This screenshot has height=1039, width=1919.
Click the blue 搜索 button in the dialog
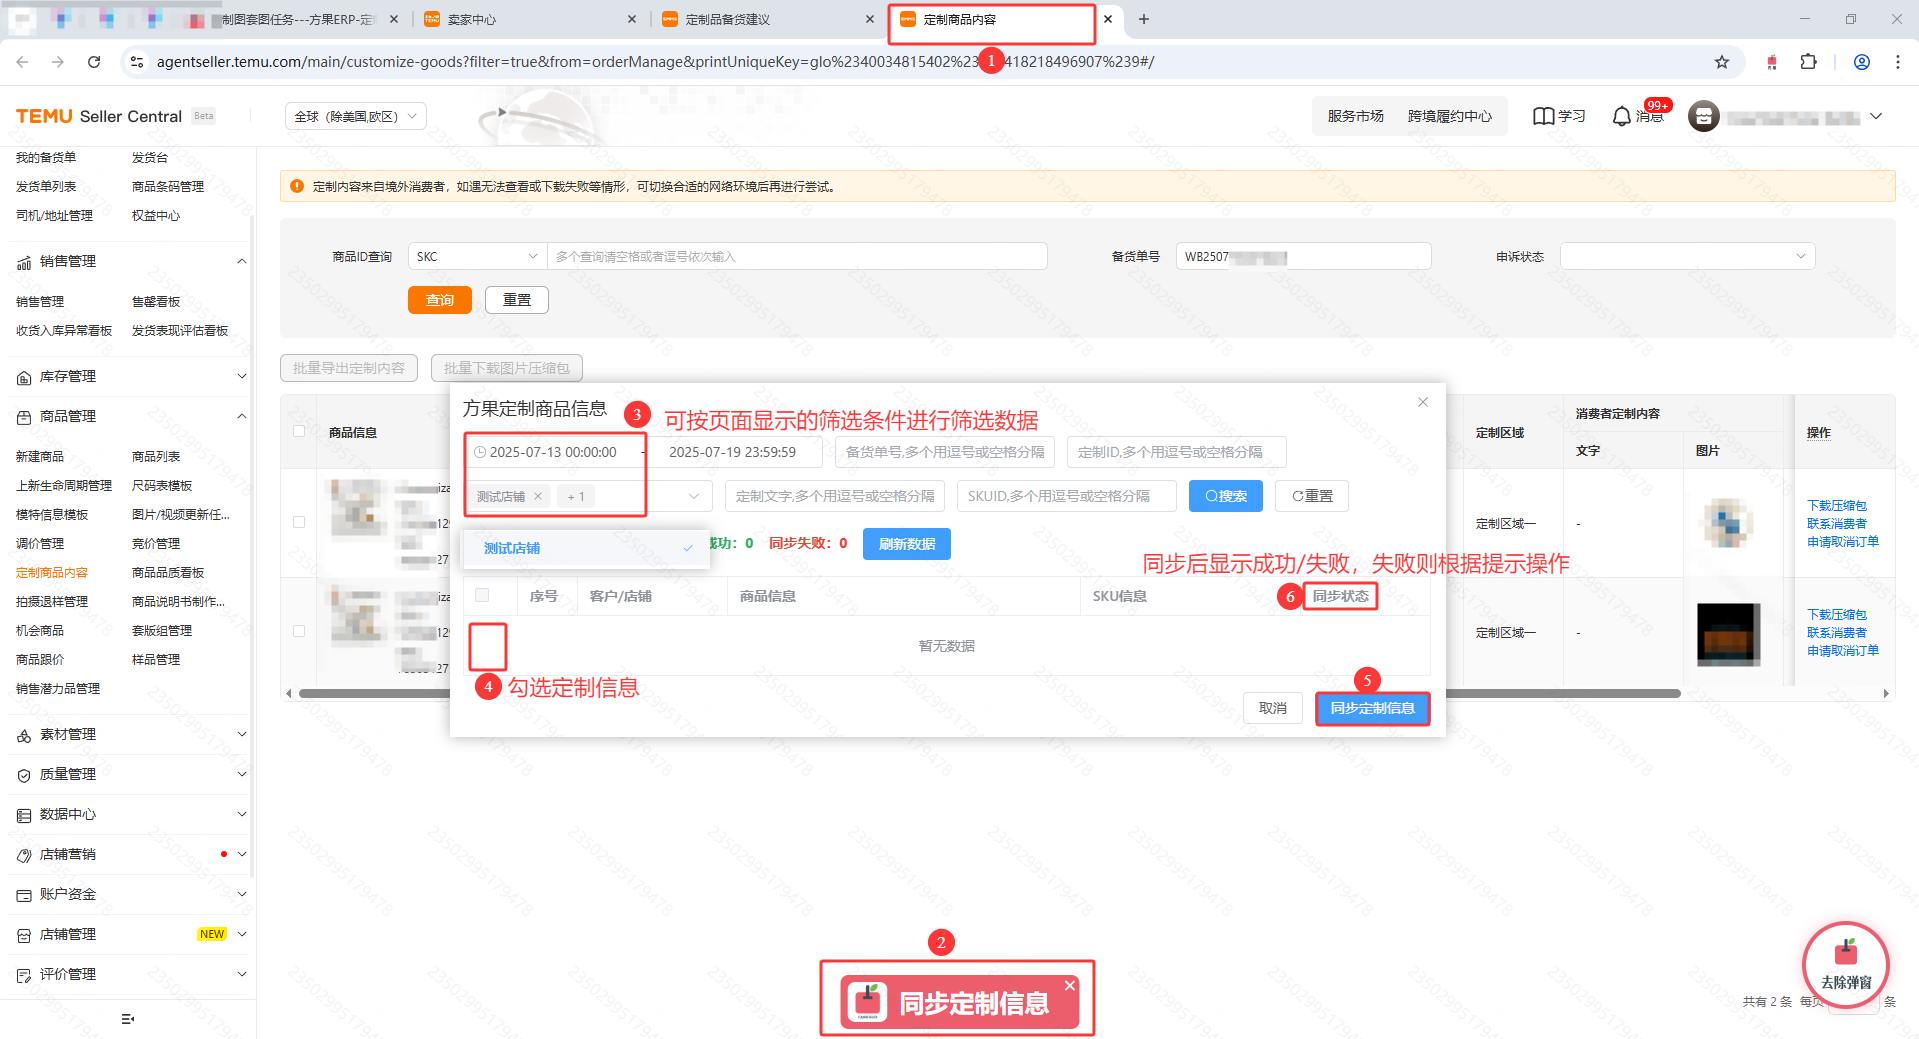[1226, 496]
